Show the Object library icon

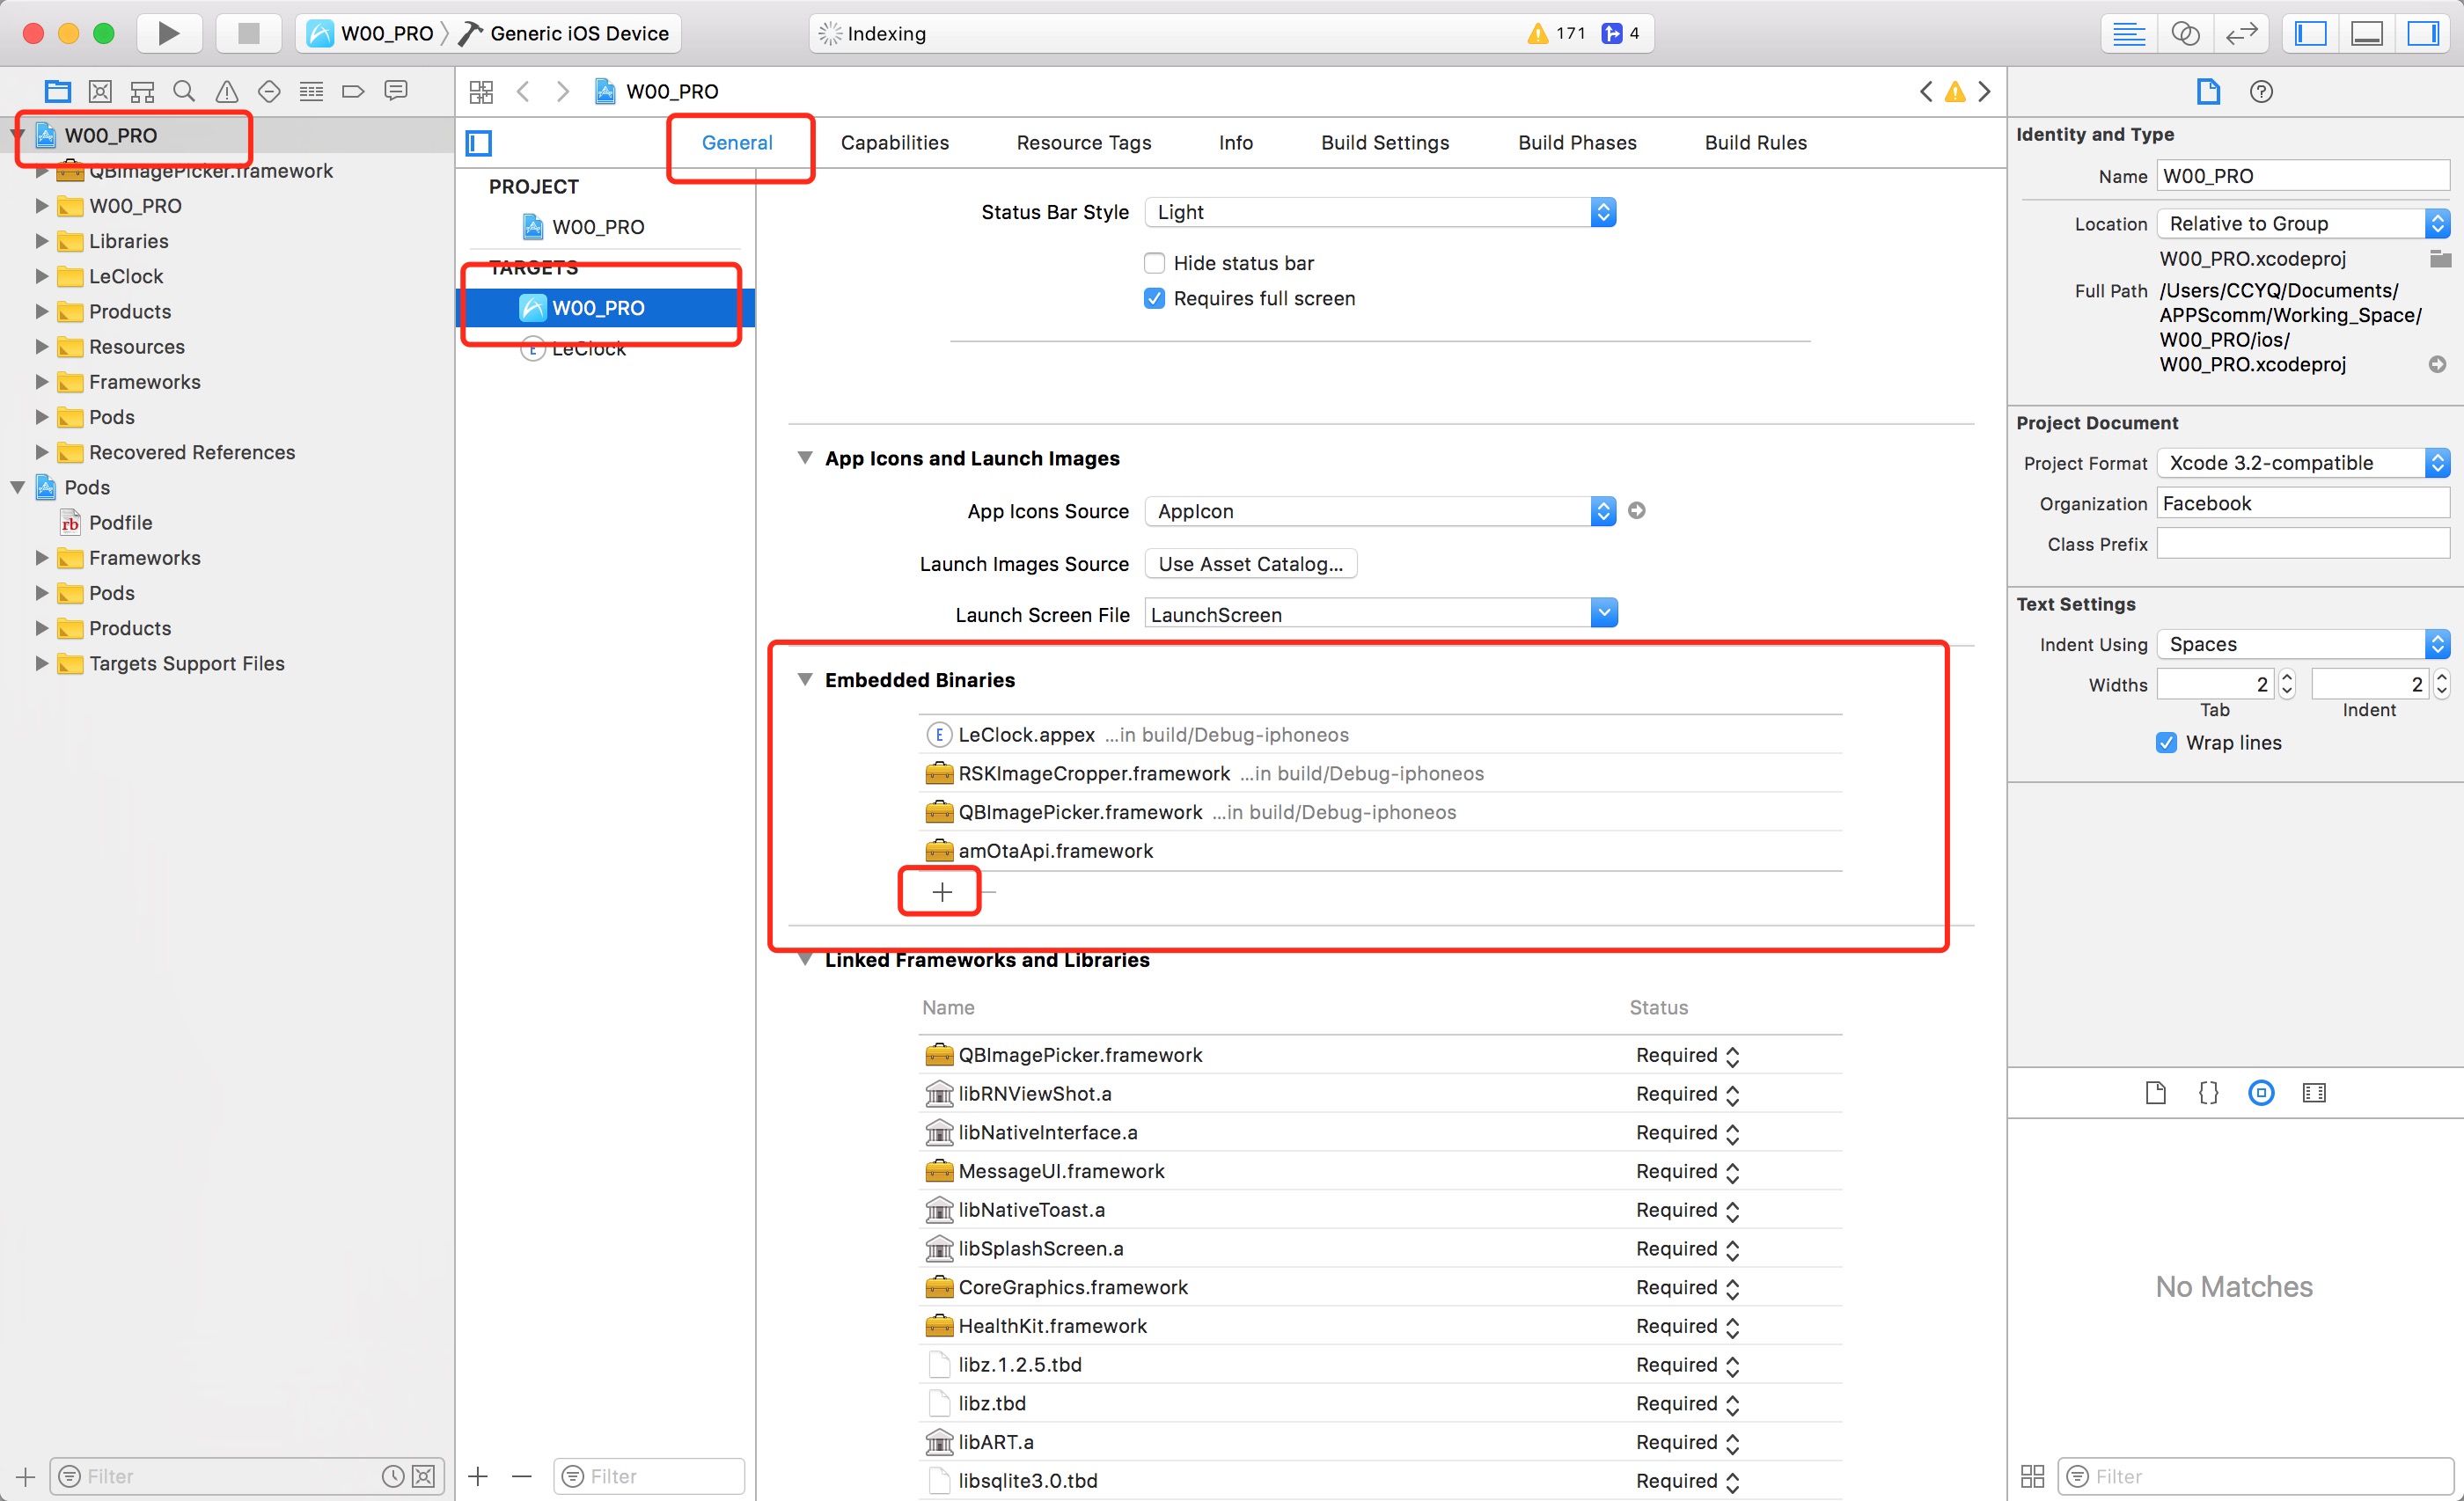(2261, 1092)
